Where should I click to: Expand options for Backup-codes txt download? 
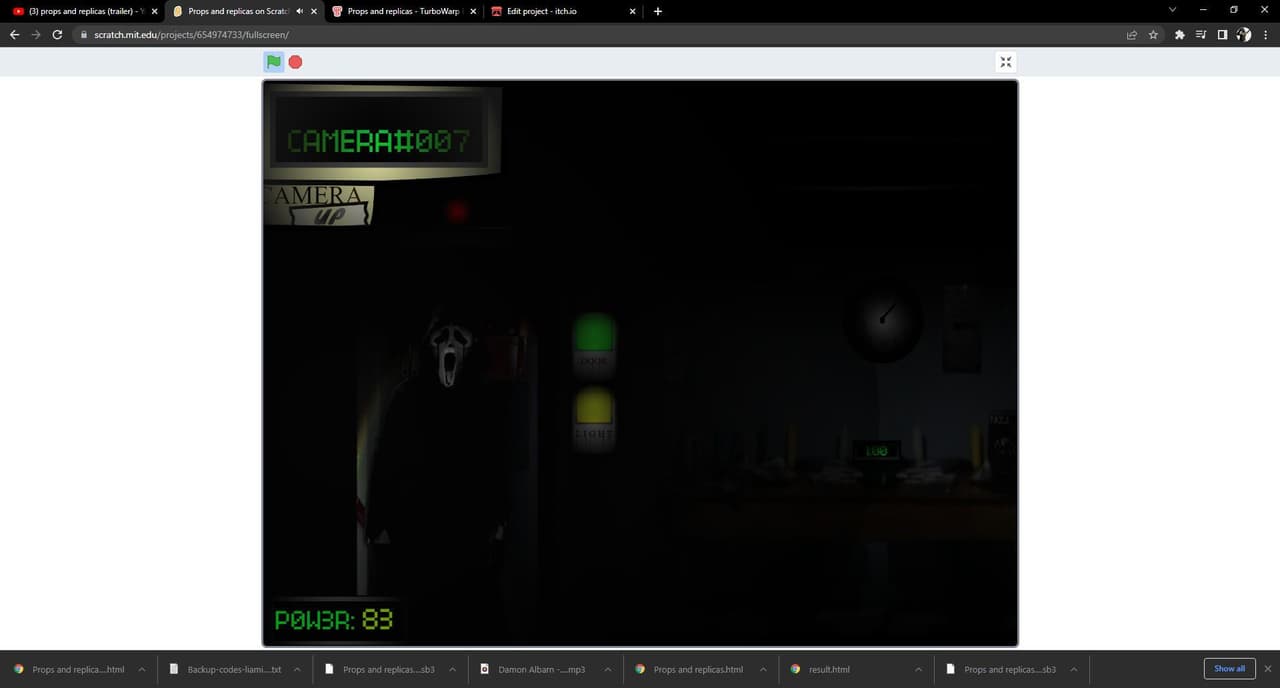[297, 669]
